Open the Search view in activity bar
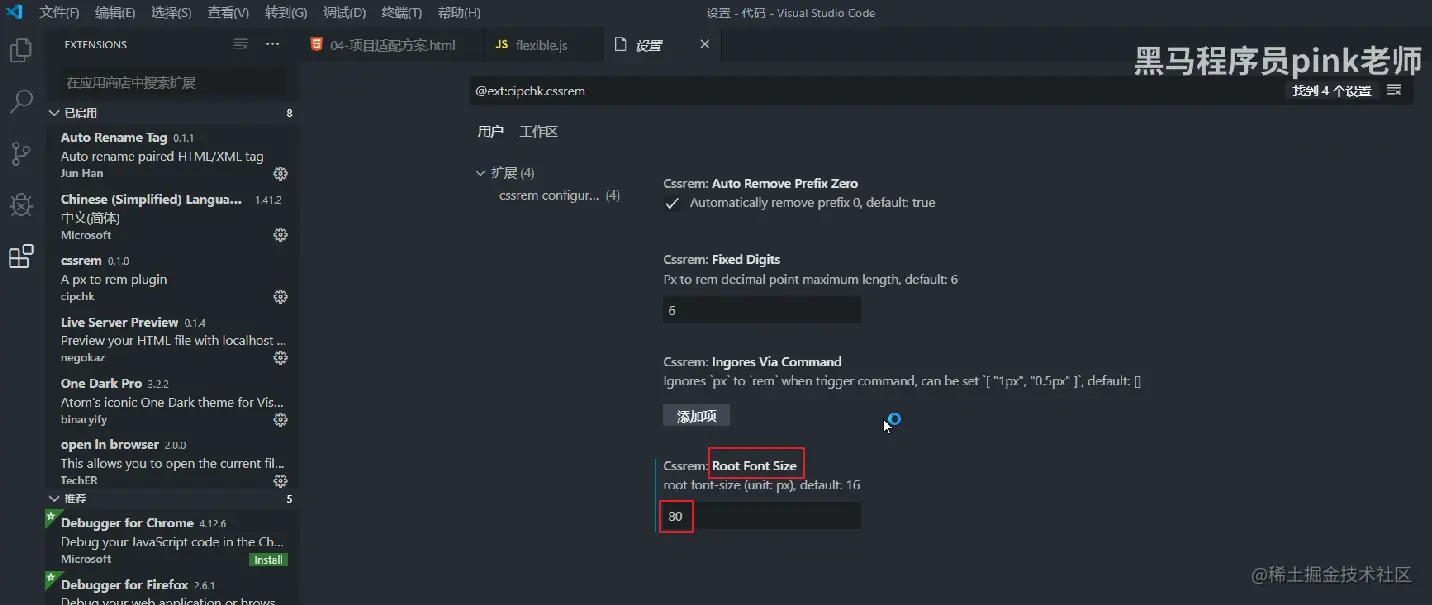 (21, 101)
